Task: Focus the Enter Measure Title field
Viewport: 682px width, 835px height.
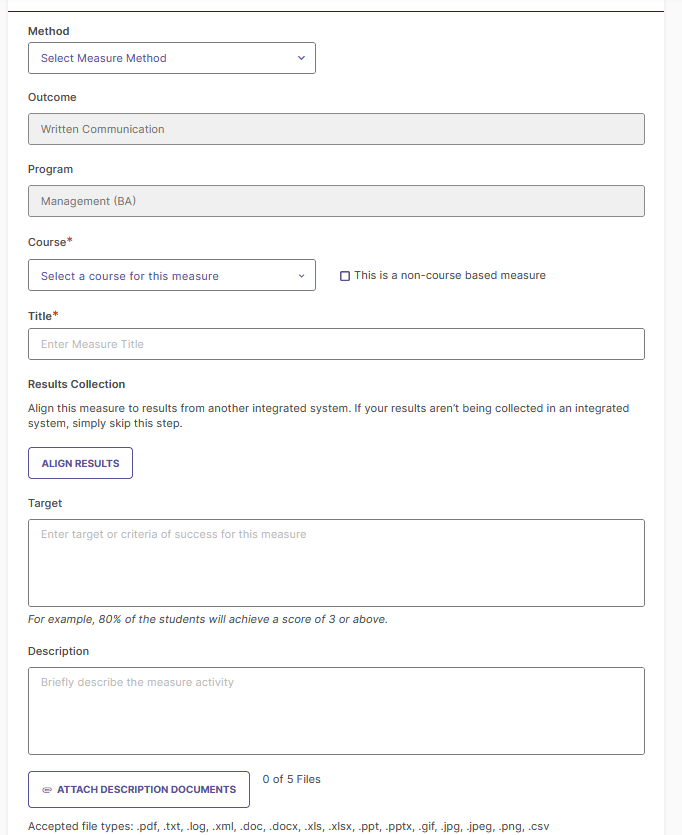Action: click(x=336, y=344)
